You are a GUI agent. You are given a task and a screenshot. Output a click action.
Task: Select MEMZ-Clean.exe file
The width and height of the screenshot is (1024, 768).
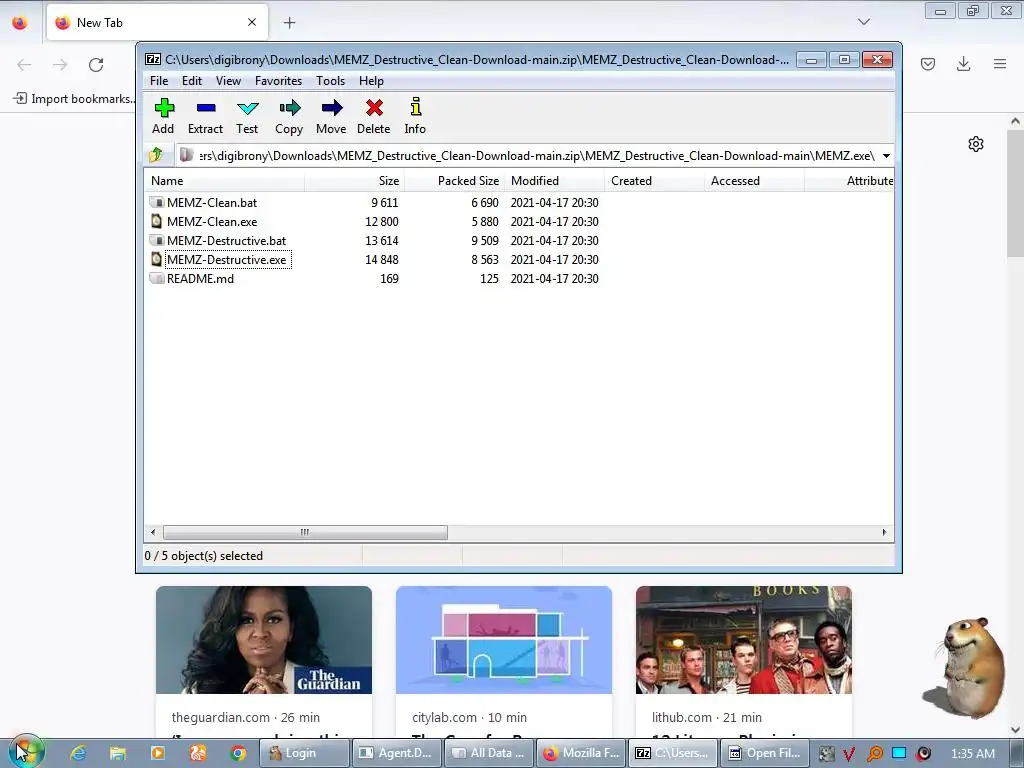tap(212, 221)
